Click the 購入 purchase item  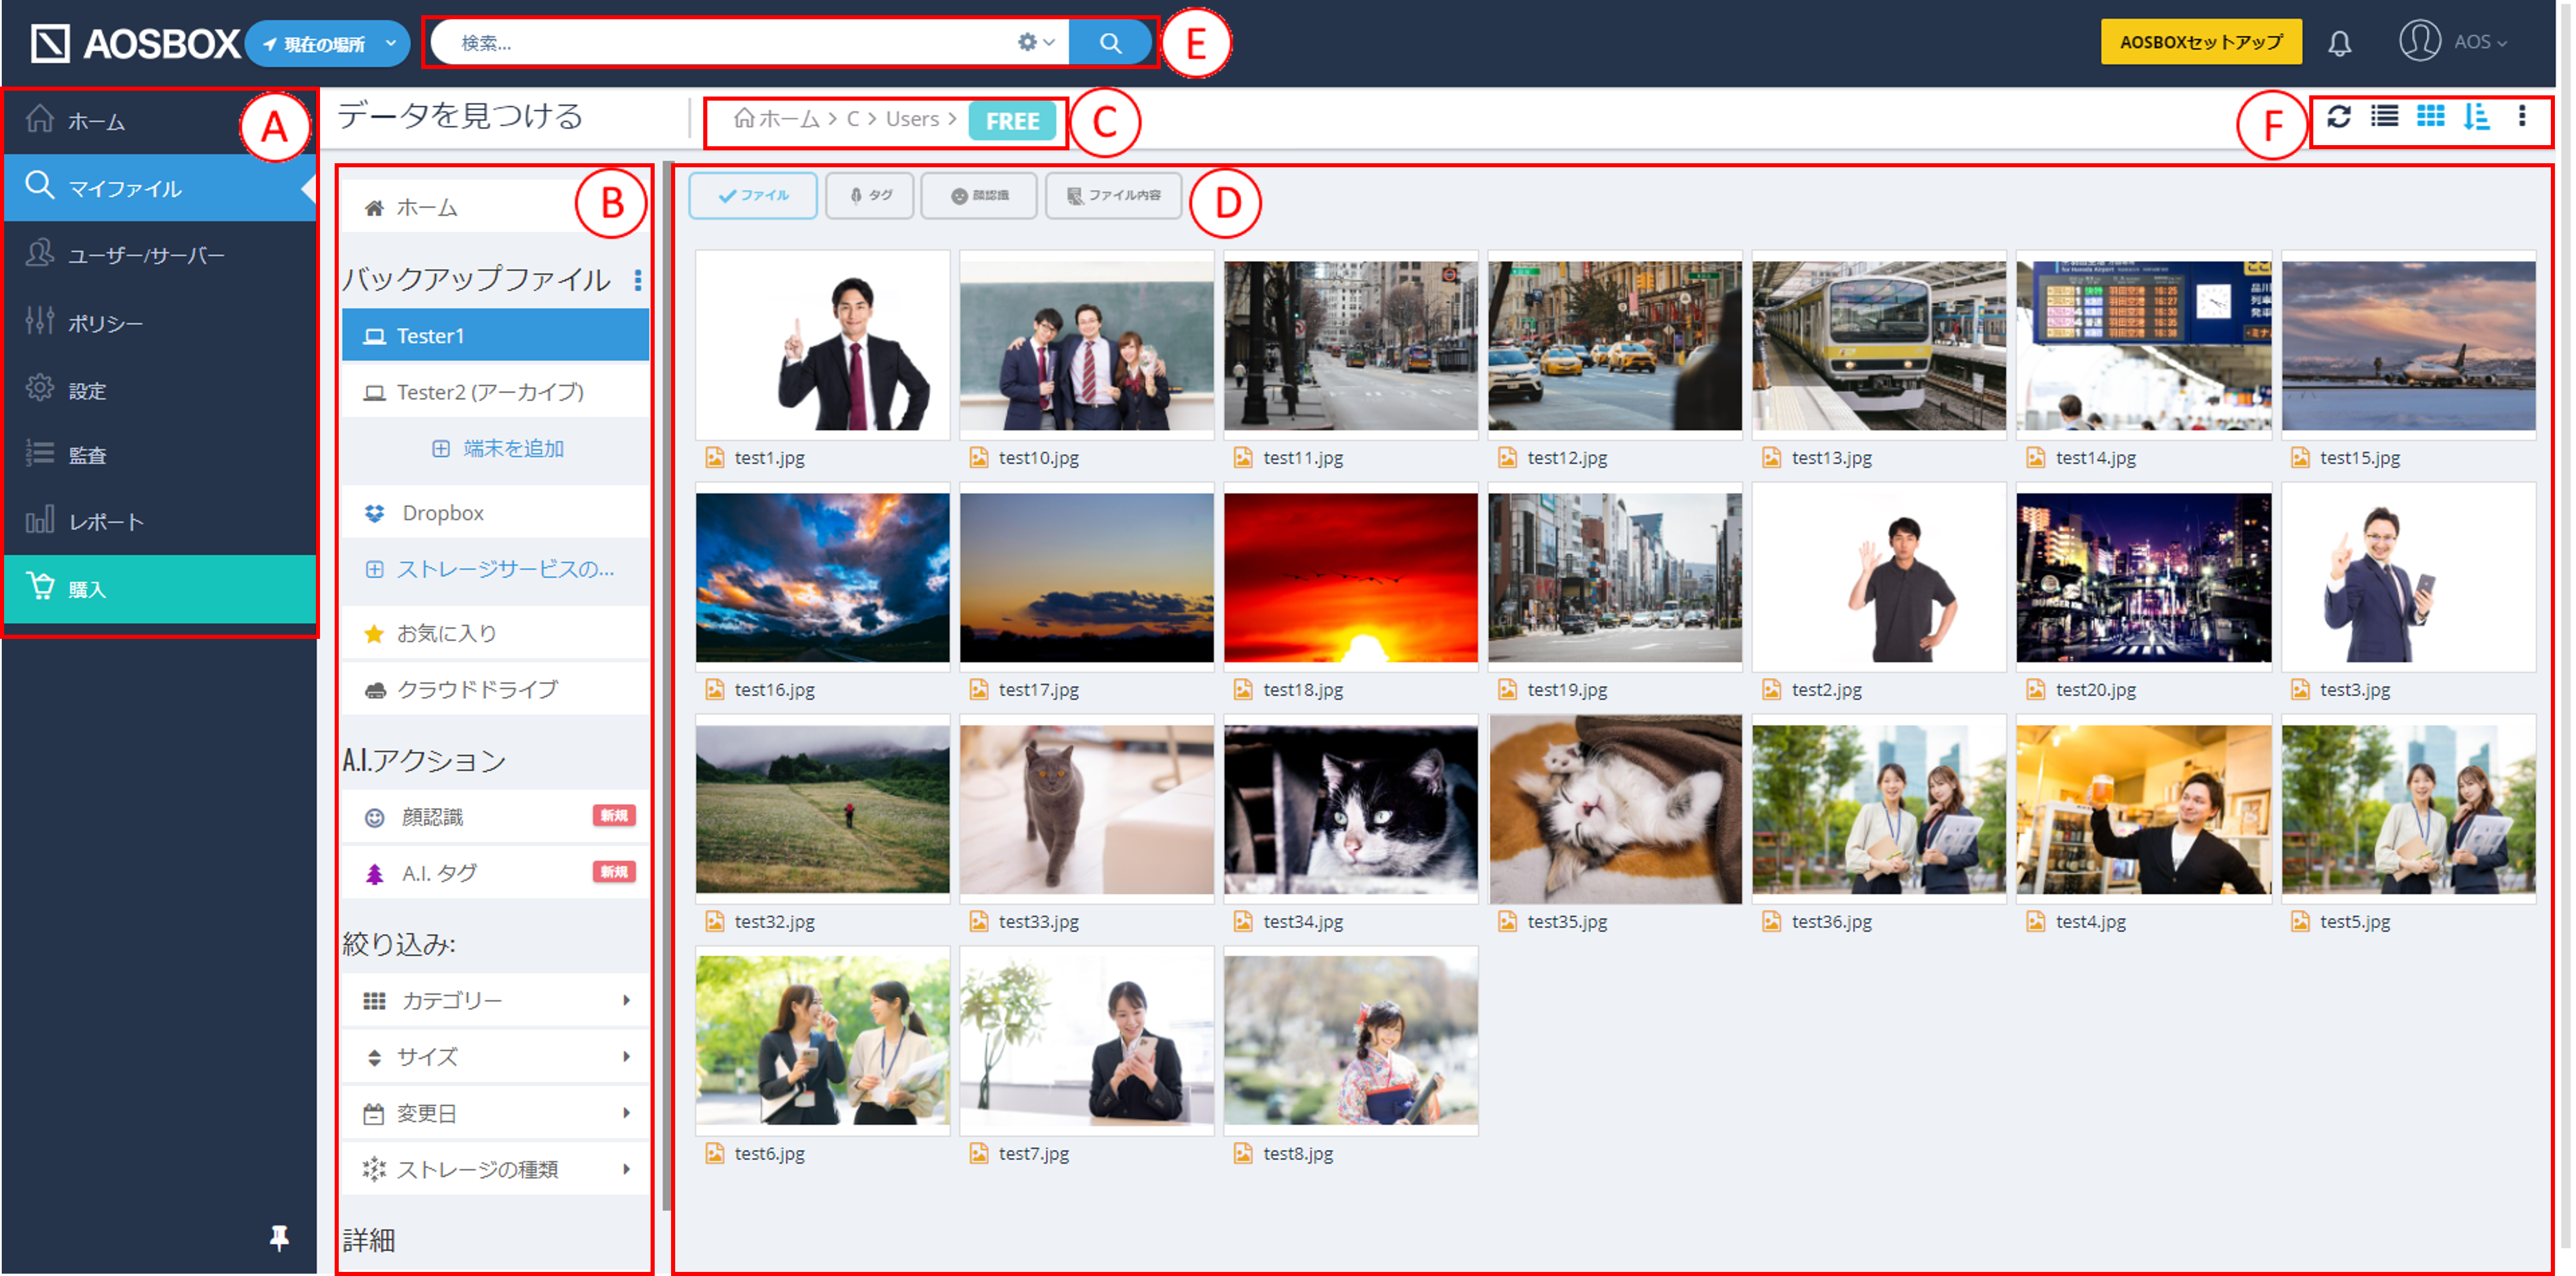pos(160,589)
